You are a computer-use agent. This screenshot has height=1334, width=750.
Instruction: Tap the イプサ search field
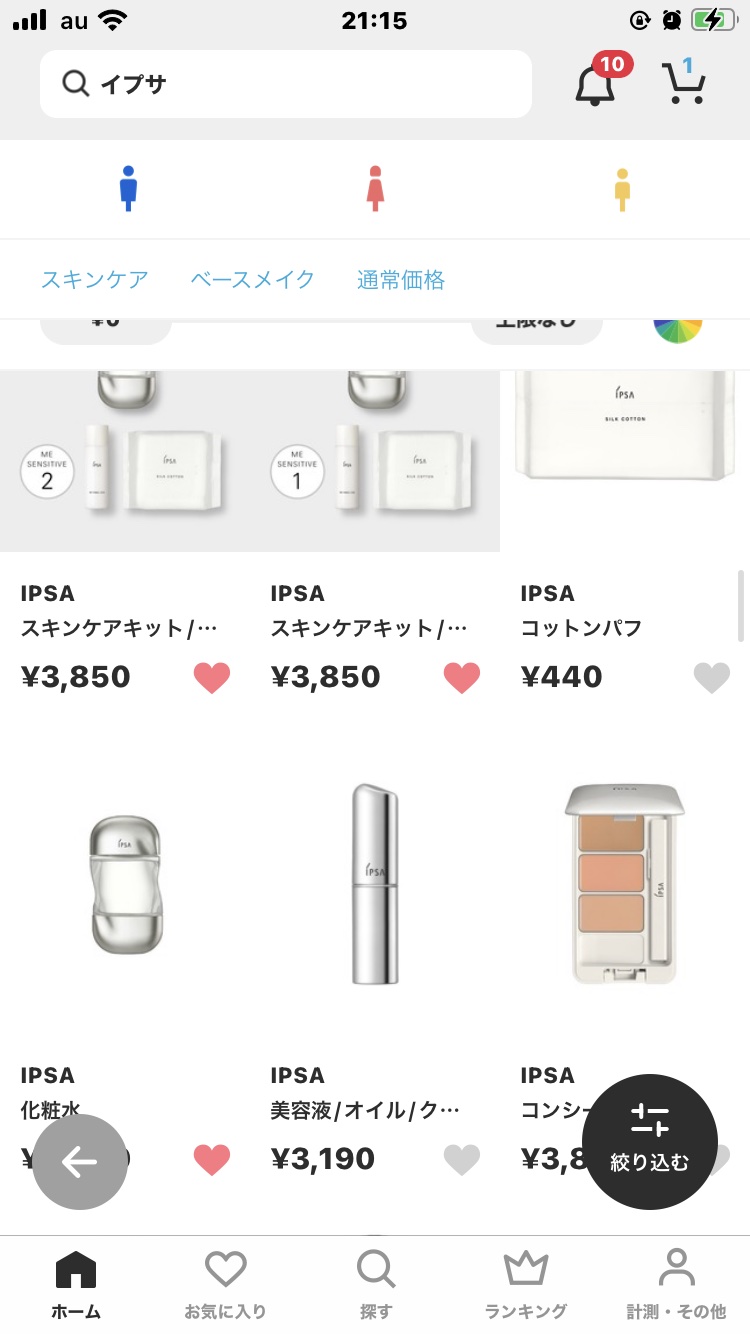[286, 84]
